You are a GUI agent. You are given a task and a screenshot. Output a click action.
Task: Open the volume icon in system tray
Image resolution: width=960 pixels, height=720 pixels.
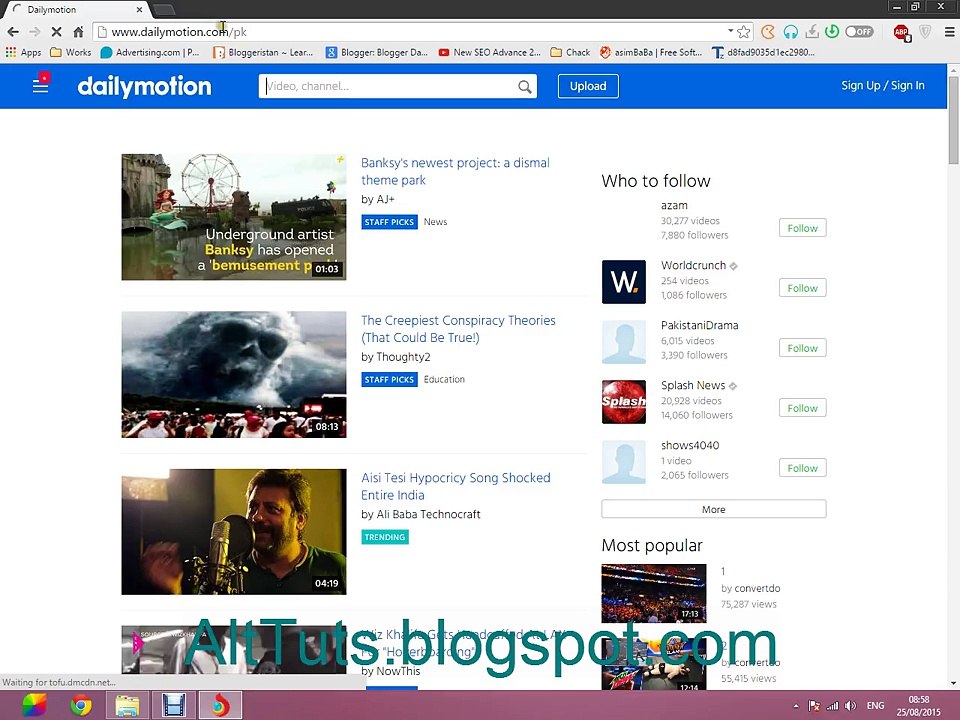click(x=850, y=706)
